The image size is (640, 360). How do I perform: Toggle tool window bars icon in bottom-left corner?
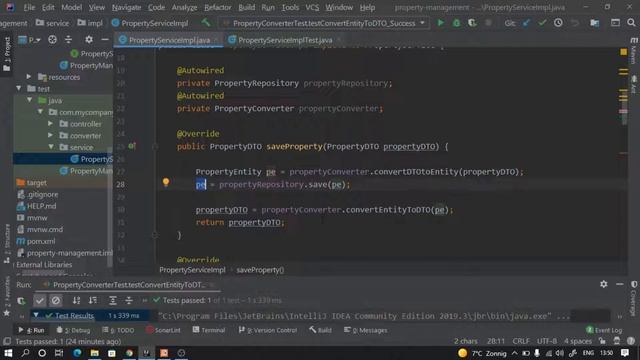pyautogui.click(x=7, y=341)
